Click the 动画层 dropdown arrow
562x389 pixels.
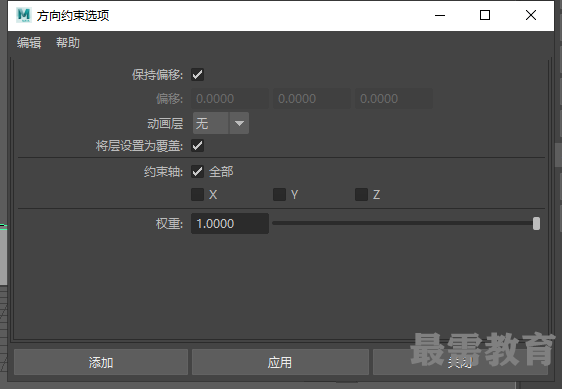(x=239, y=123)
